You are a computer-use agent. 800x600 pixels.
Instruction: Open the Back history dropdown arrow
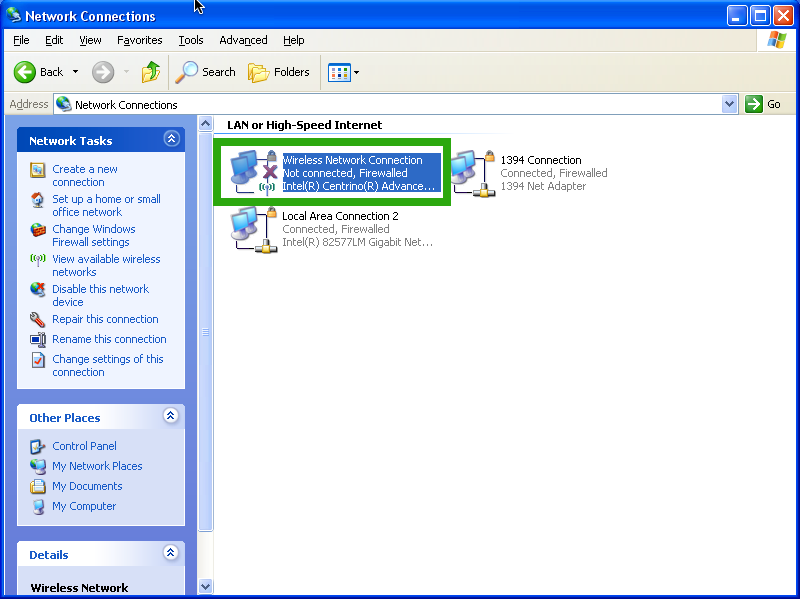click(75, 72)
